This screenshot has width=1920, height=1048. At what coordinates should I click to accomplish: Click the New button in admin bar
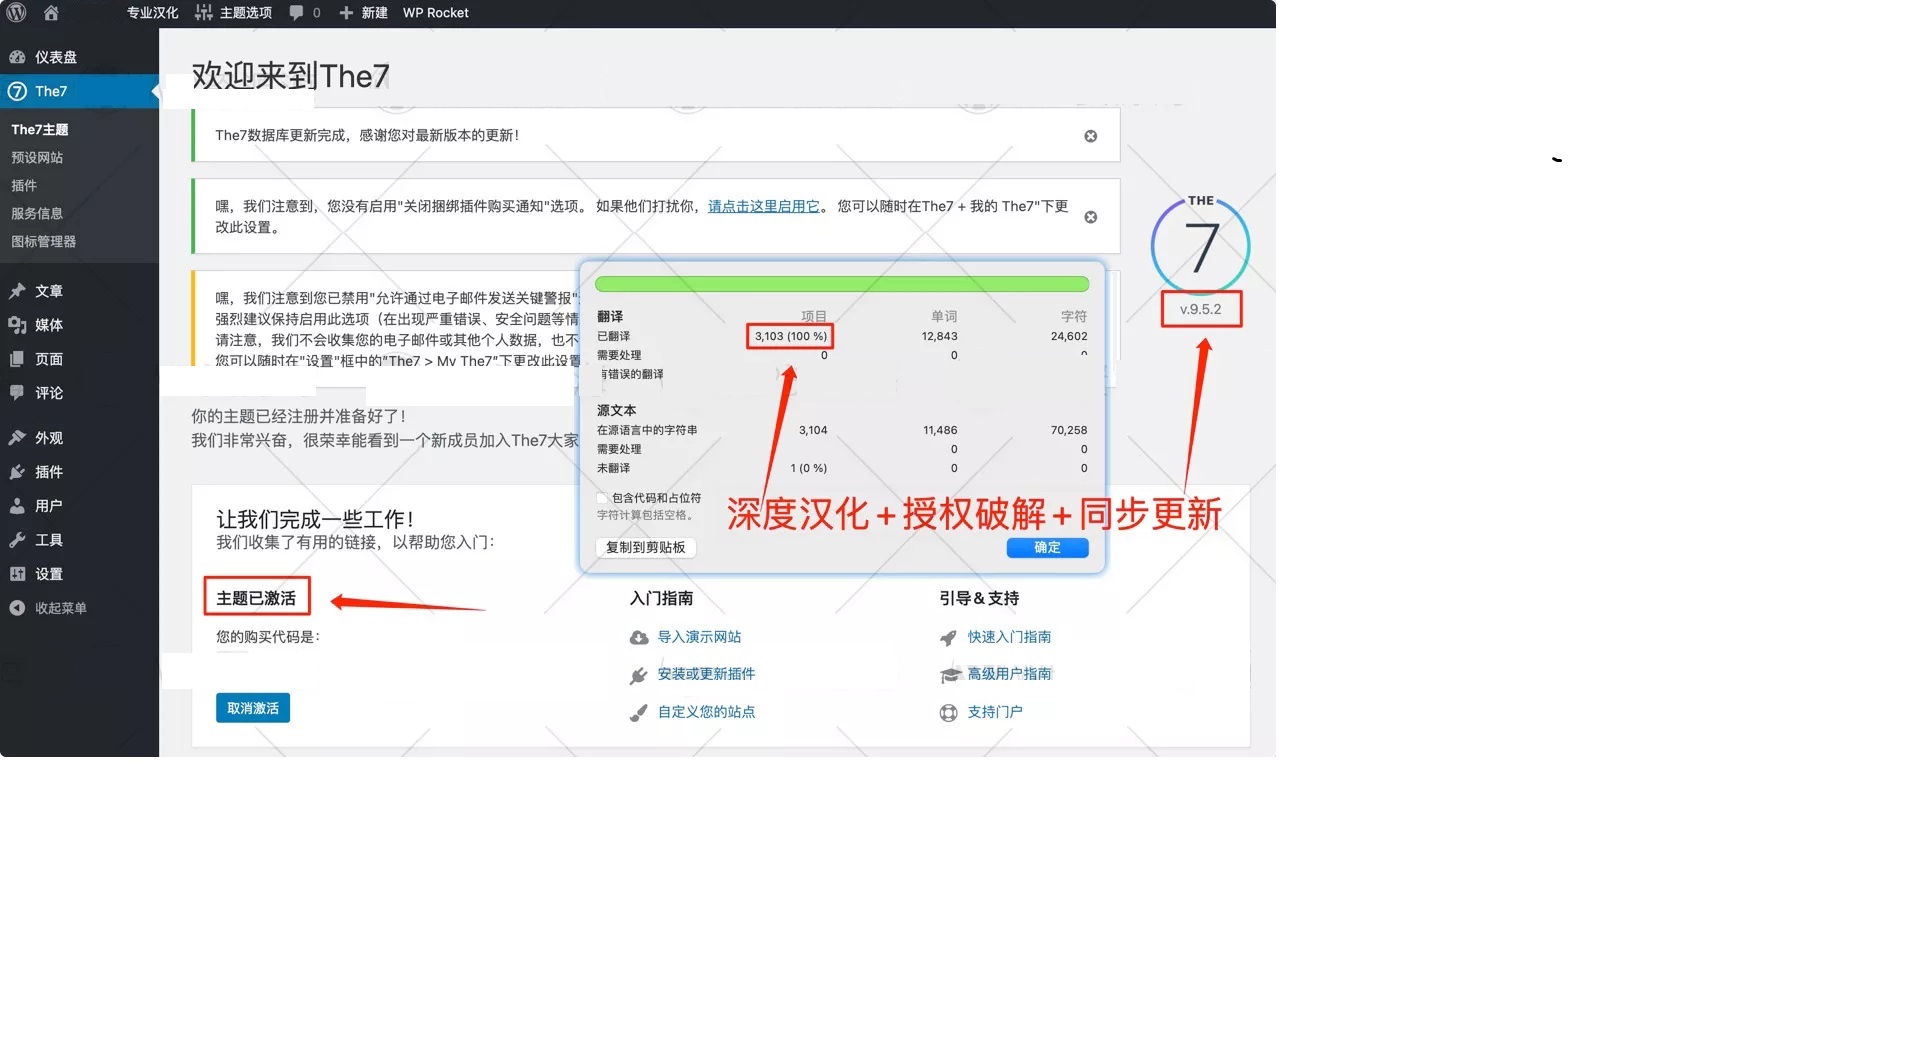[364, 13]
